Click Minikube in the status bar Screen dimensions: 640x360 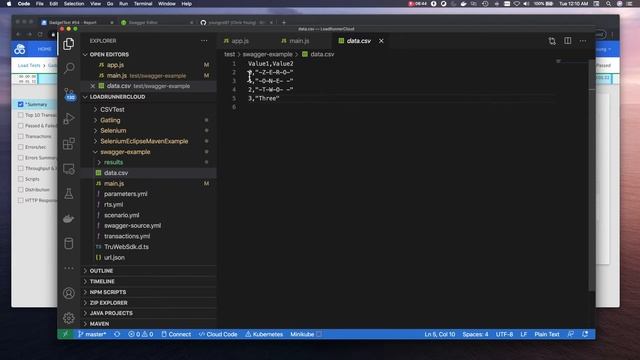click(x=306, y=334)
